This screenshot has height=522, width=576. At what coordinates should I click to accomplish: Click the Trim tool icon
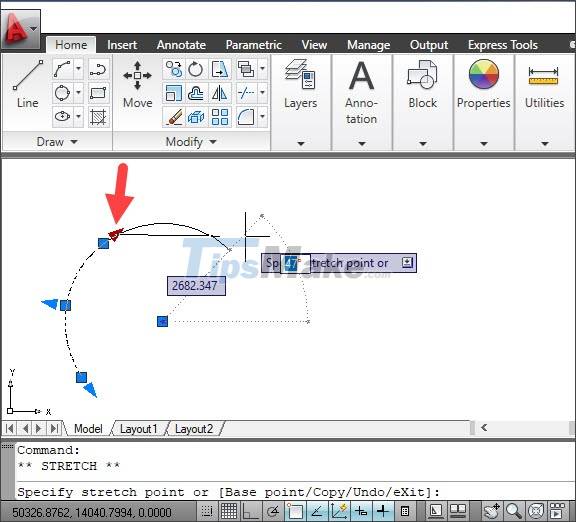(245, 93)
